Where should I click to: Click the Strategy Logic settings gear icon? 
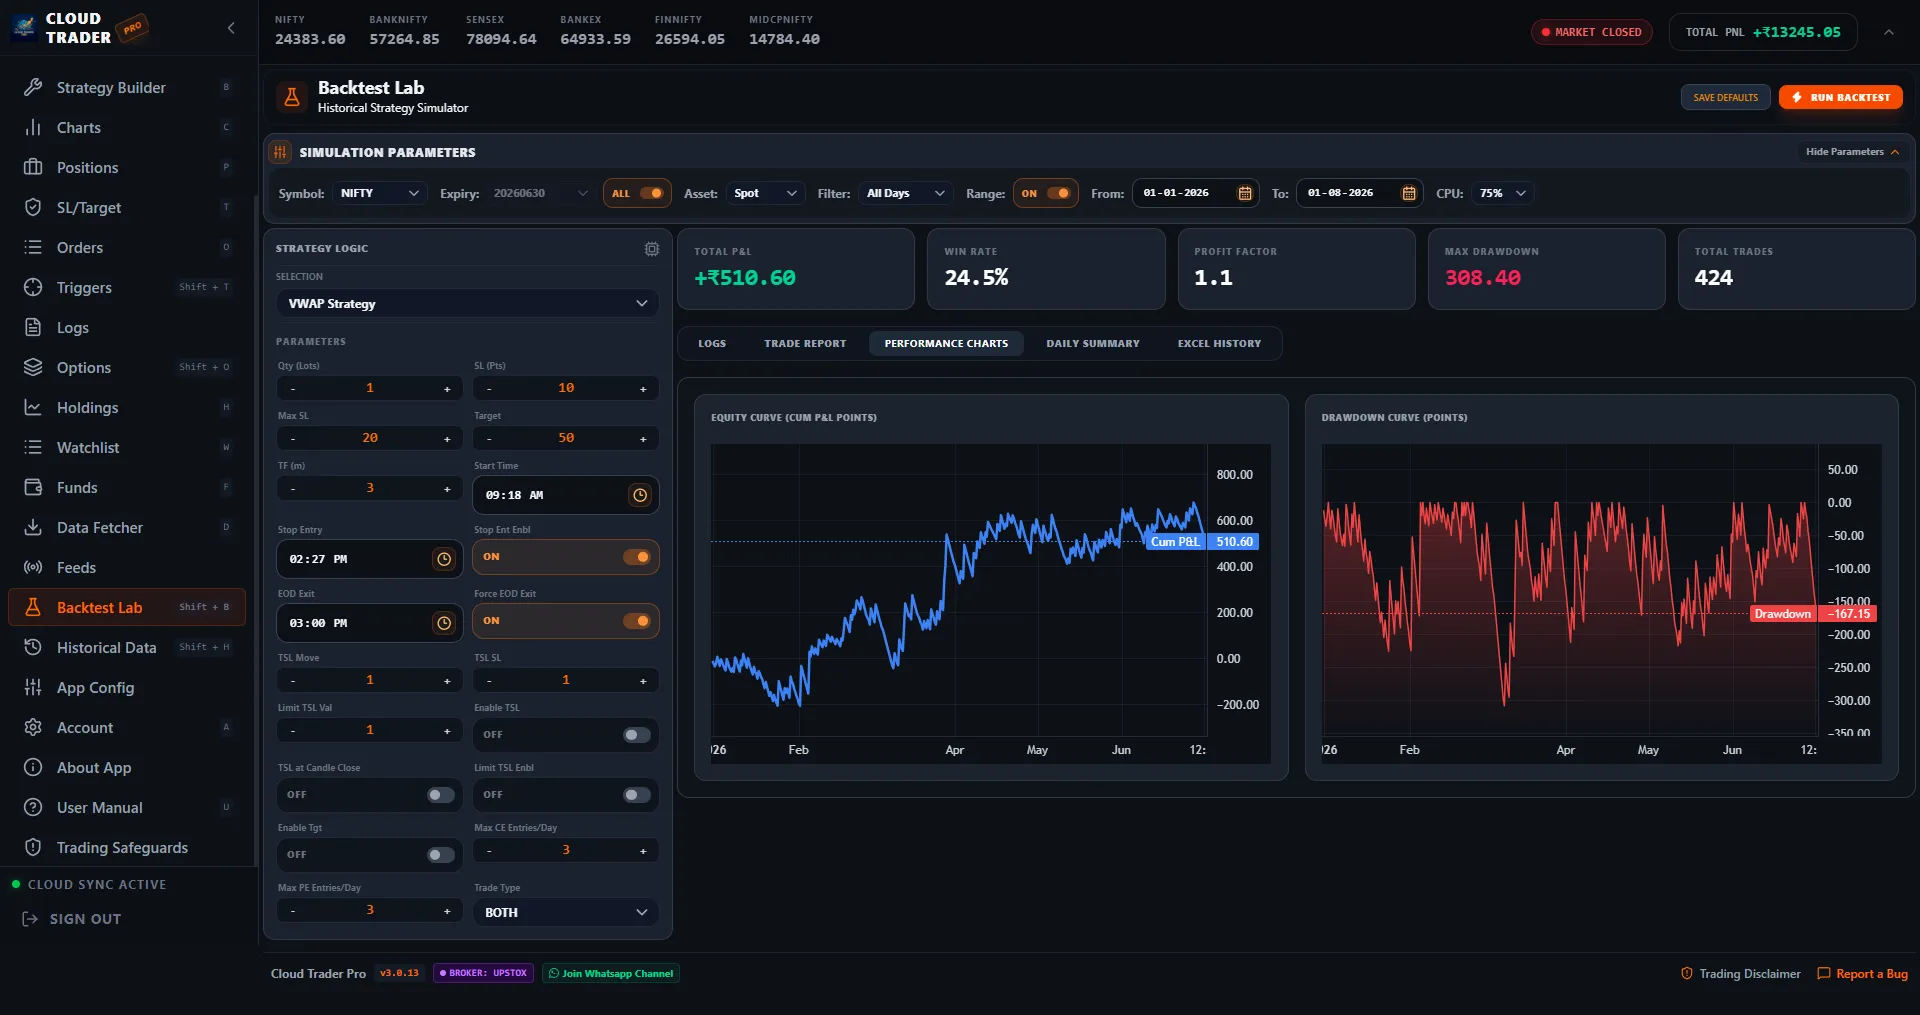click(x=652, y=249)
